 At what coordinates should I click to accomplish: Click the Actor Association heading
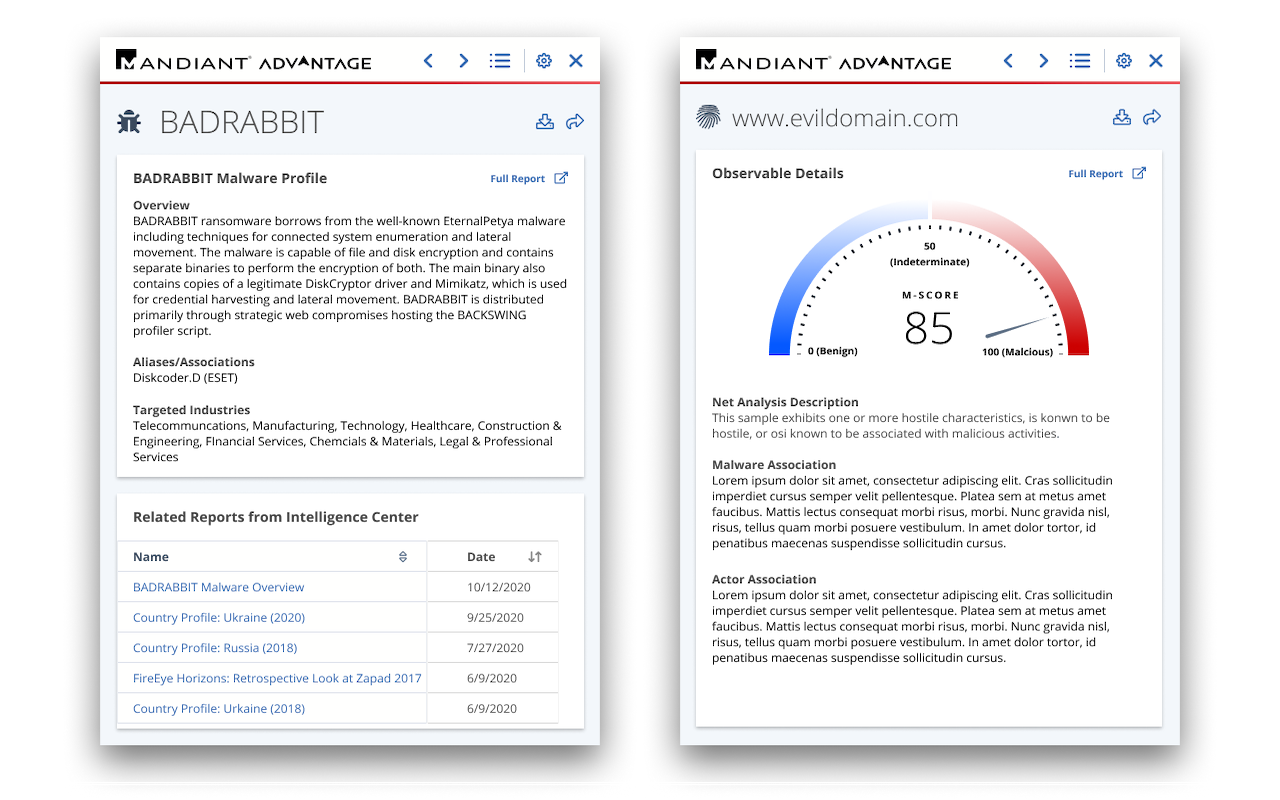(764, 580)
